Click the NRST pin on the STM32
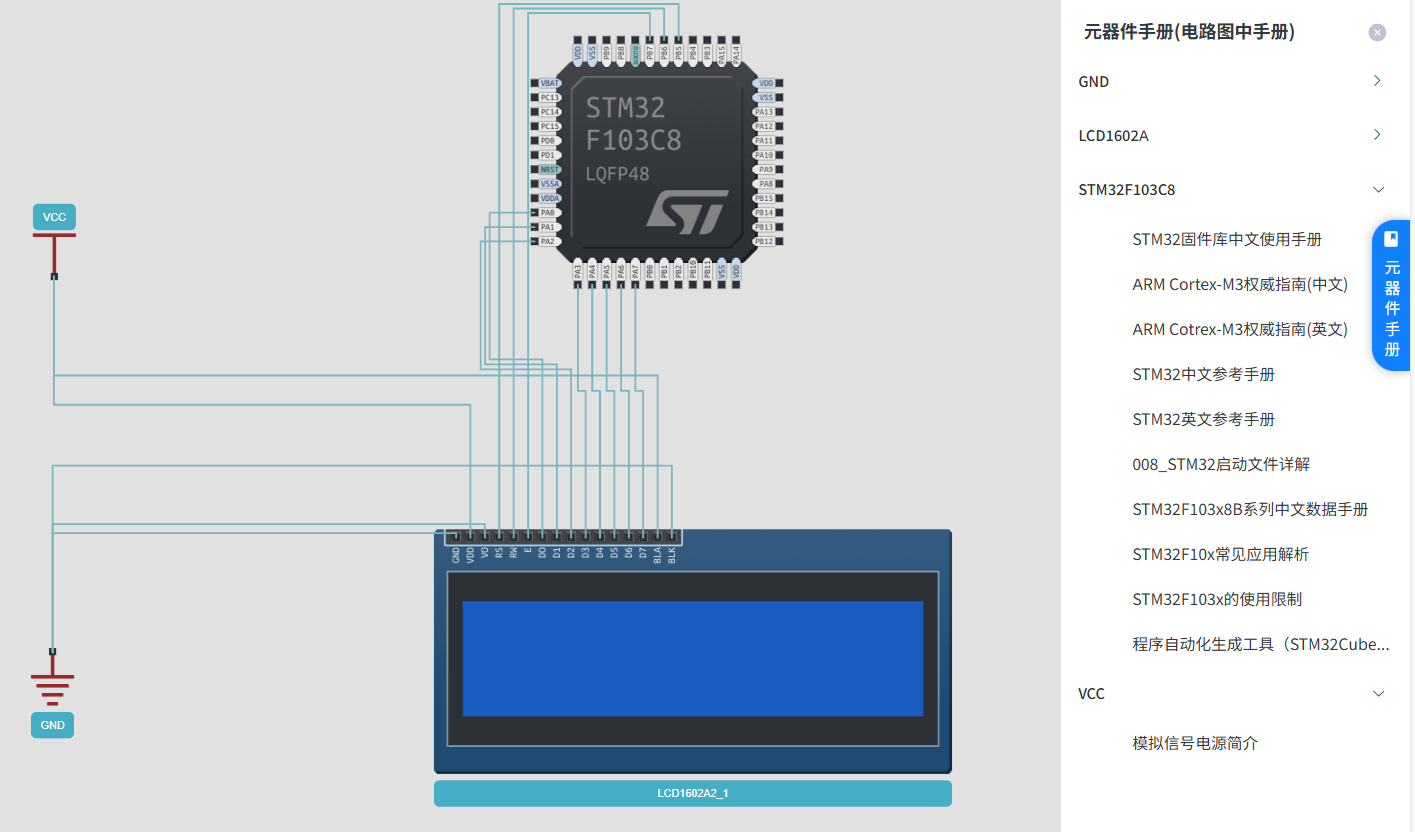Viewport: 1415px width, 832px height. tap(546, 169)
